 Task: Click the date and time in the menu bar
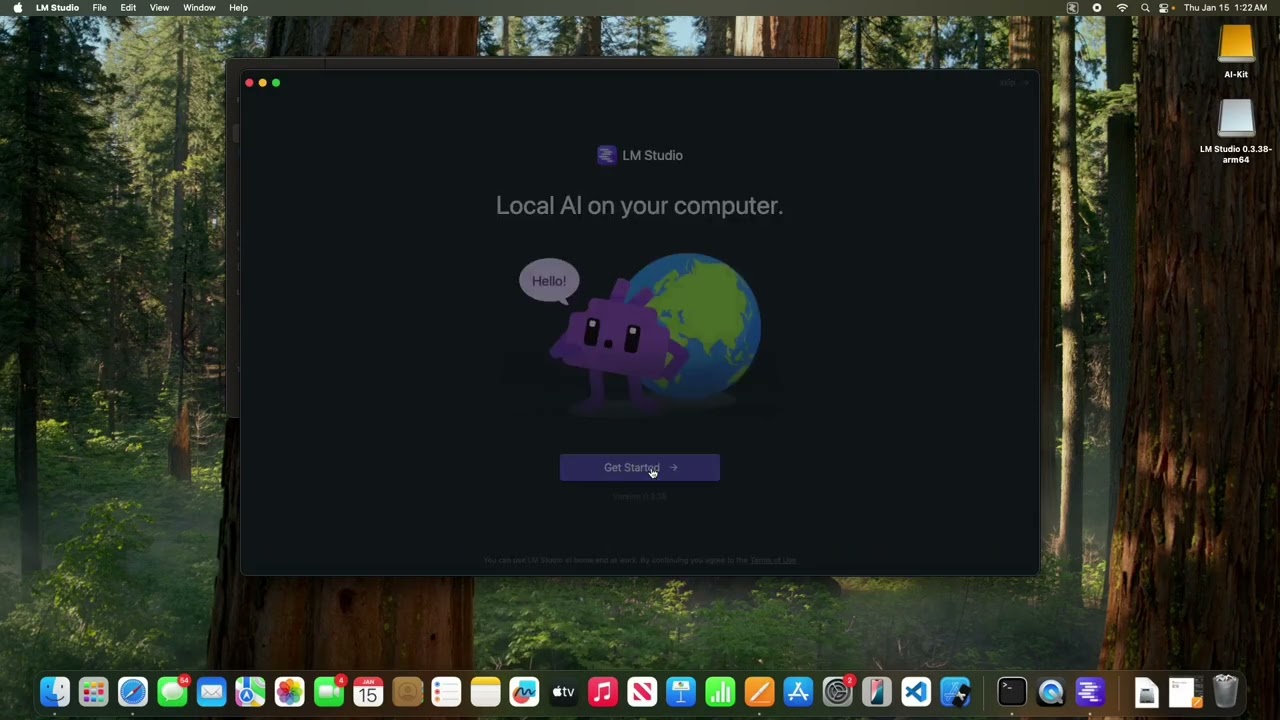point(1225,7)
